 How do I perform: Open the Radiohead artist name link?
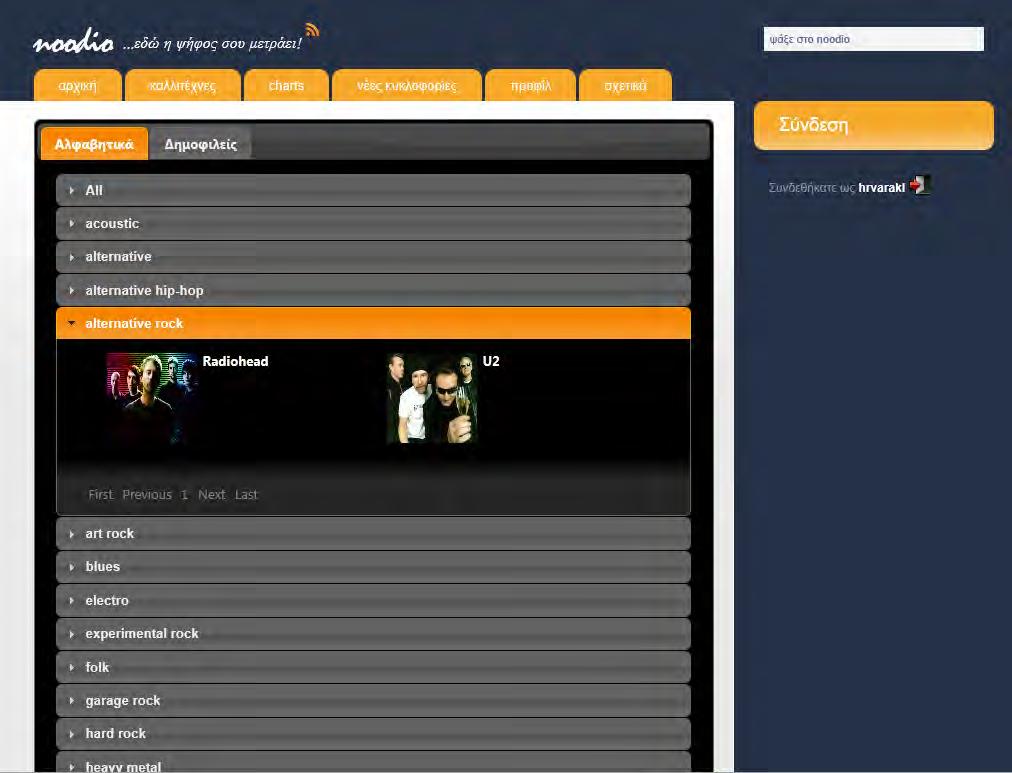click(x=236, y=361)
